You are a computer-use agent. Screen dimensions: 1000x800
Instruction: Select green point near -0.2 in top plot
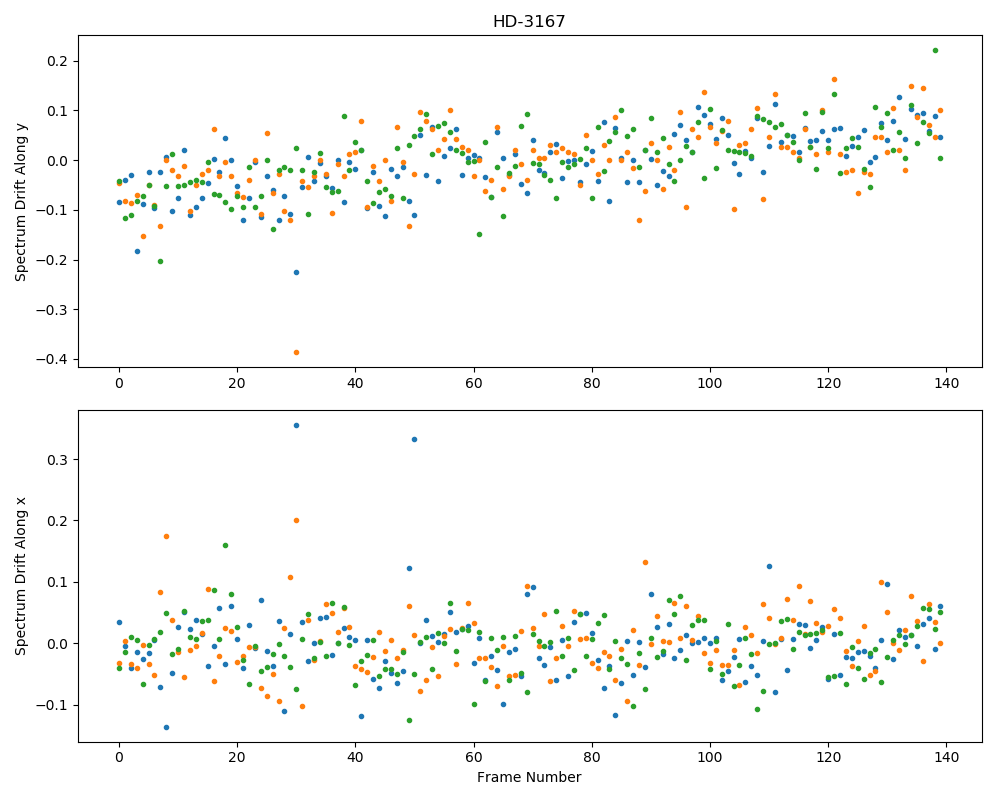[x=161, y=262]
